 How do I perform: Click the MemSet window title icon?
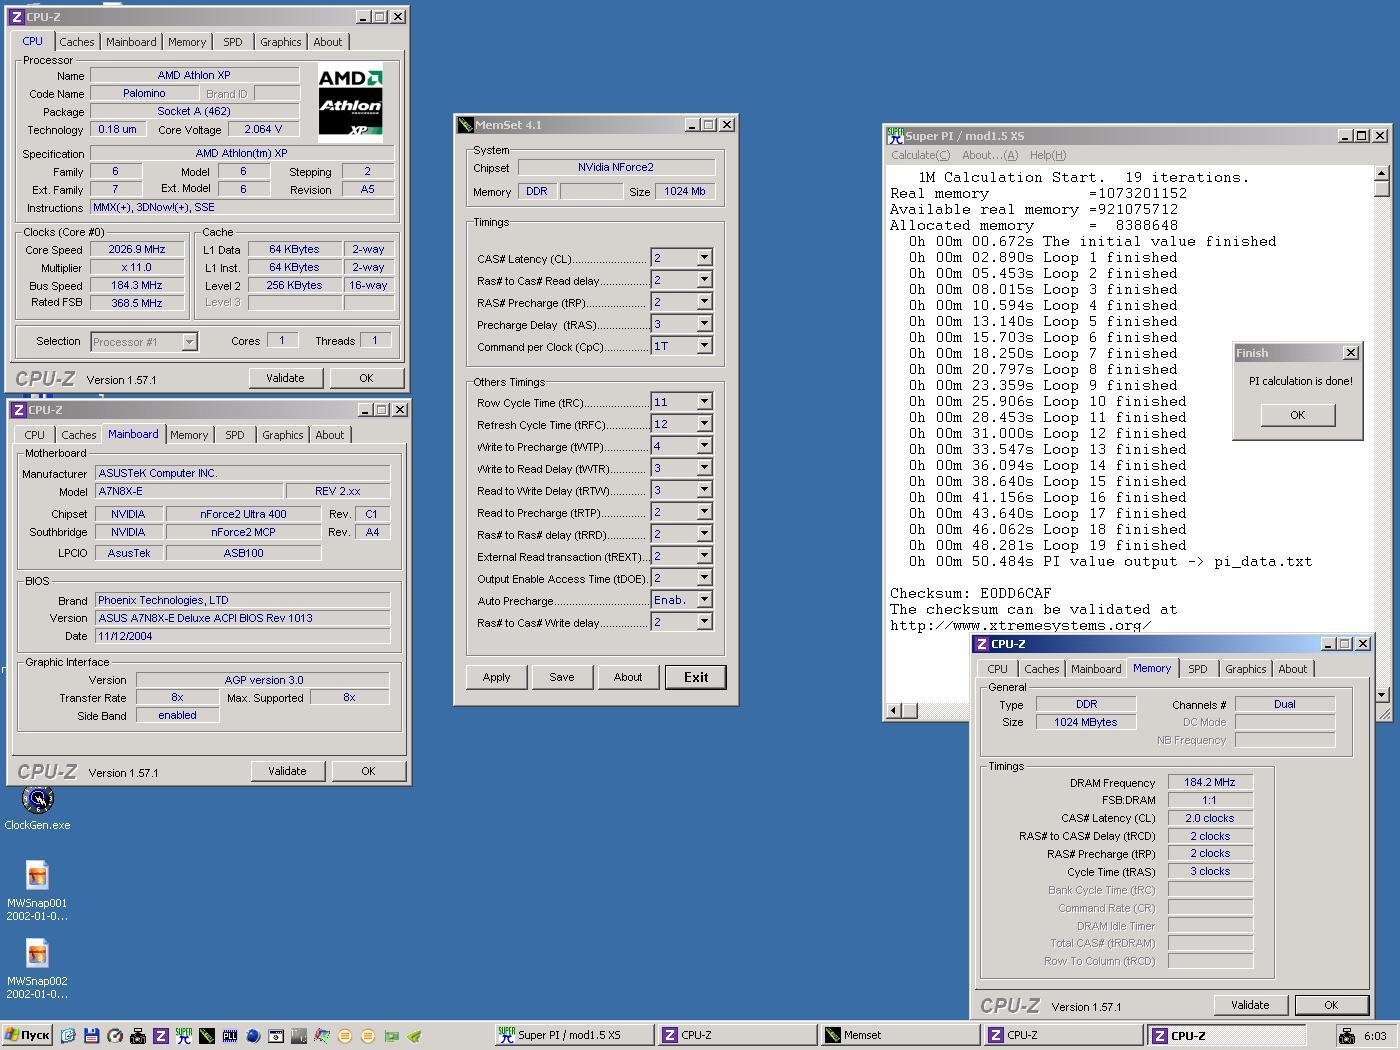pos(465,125)
